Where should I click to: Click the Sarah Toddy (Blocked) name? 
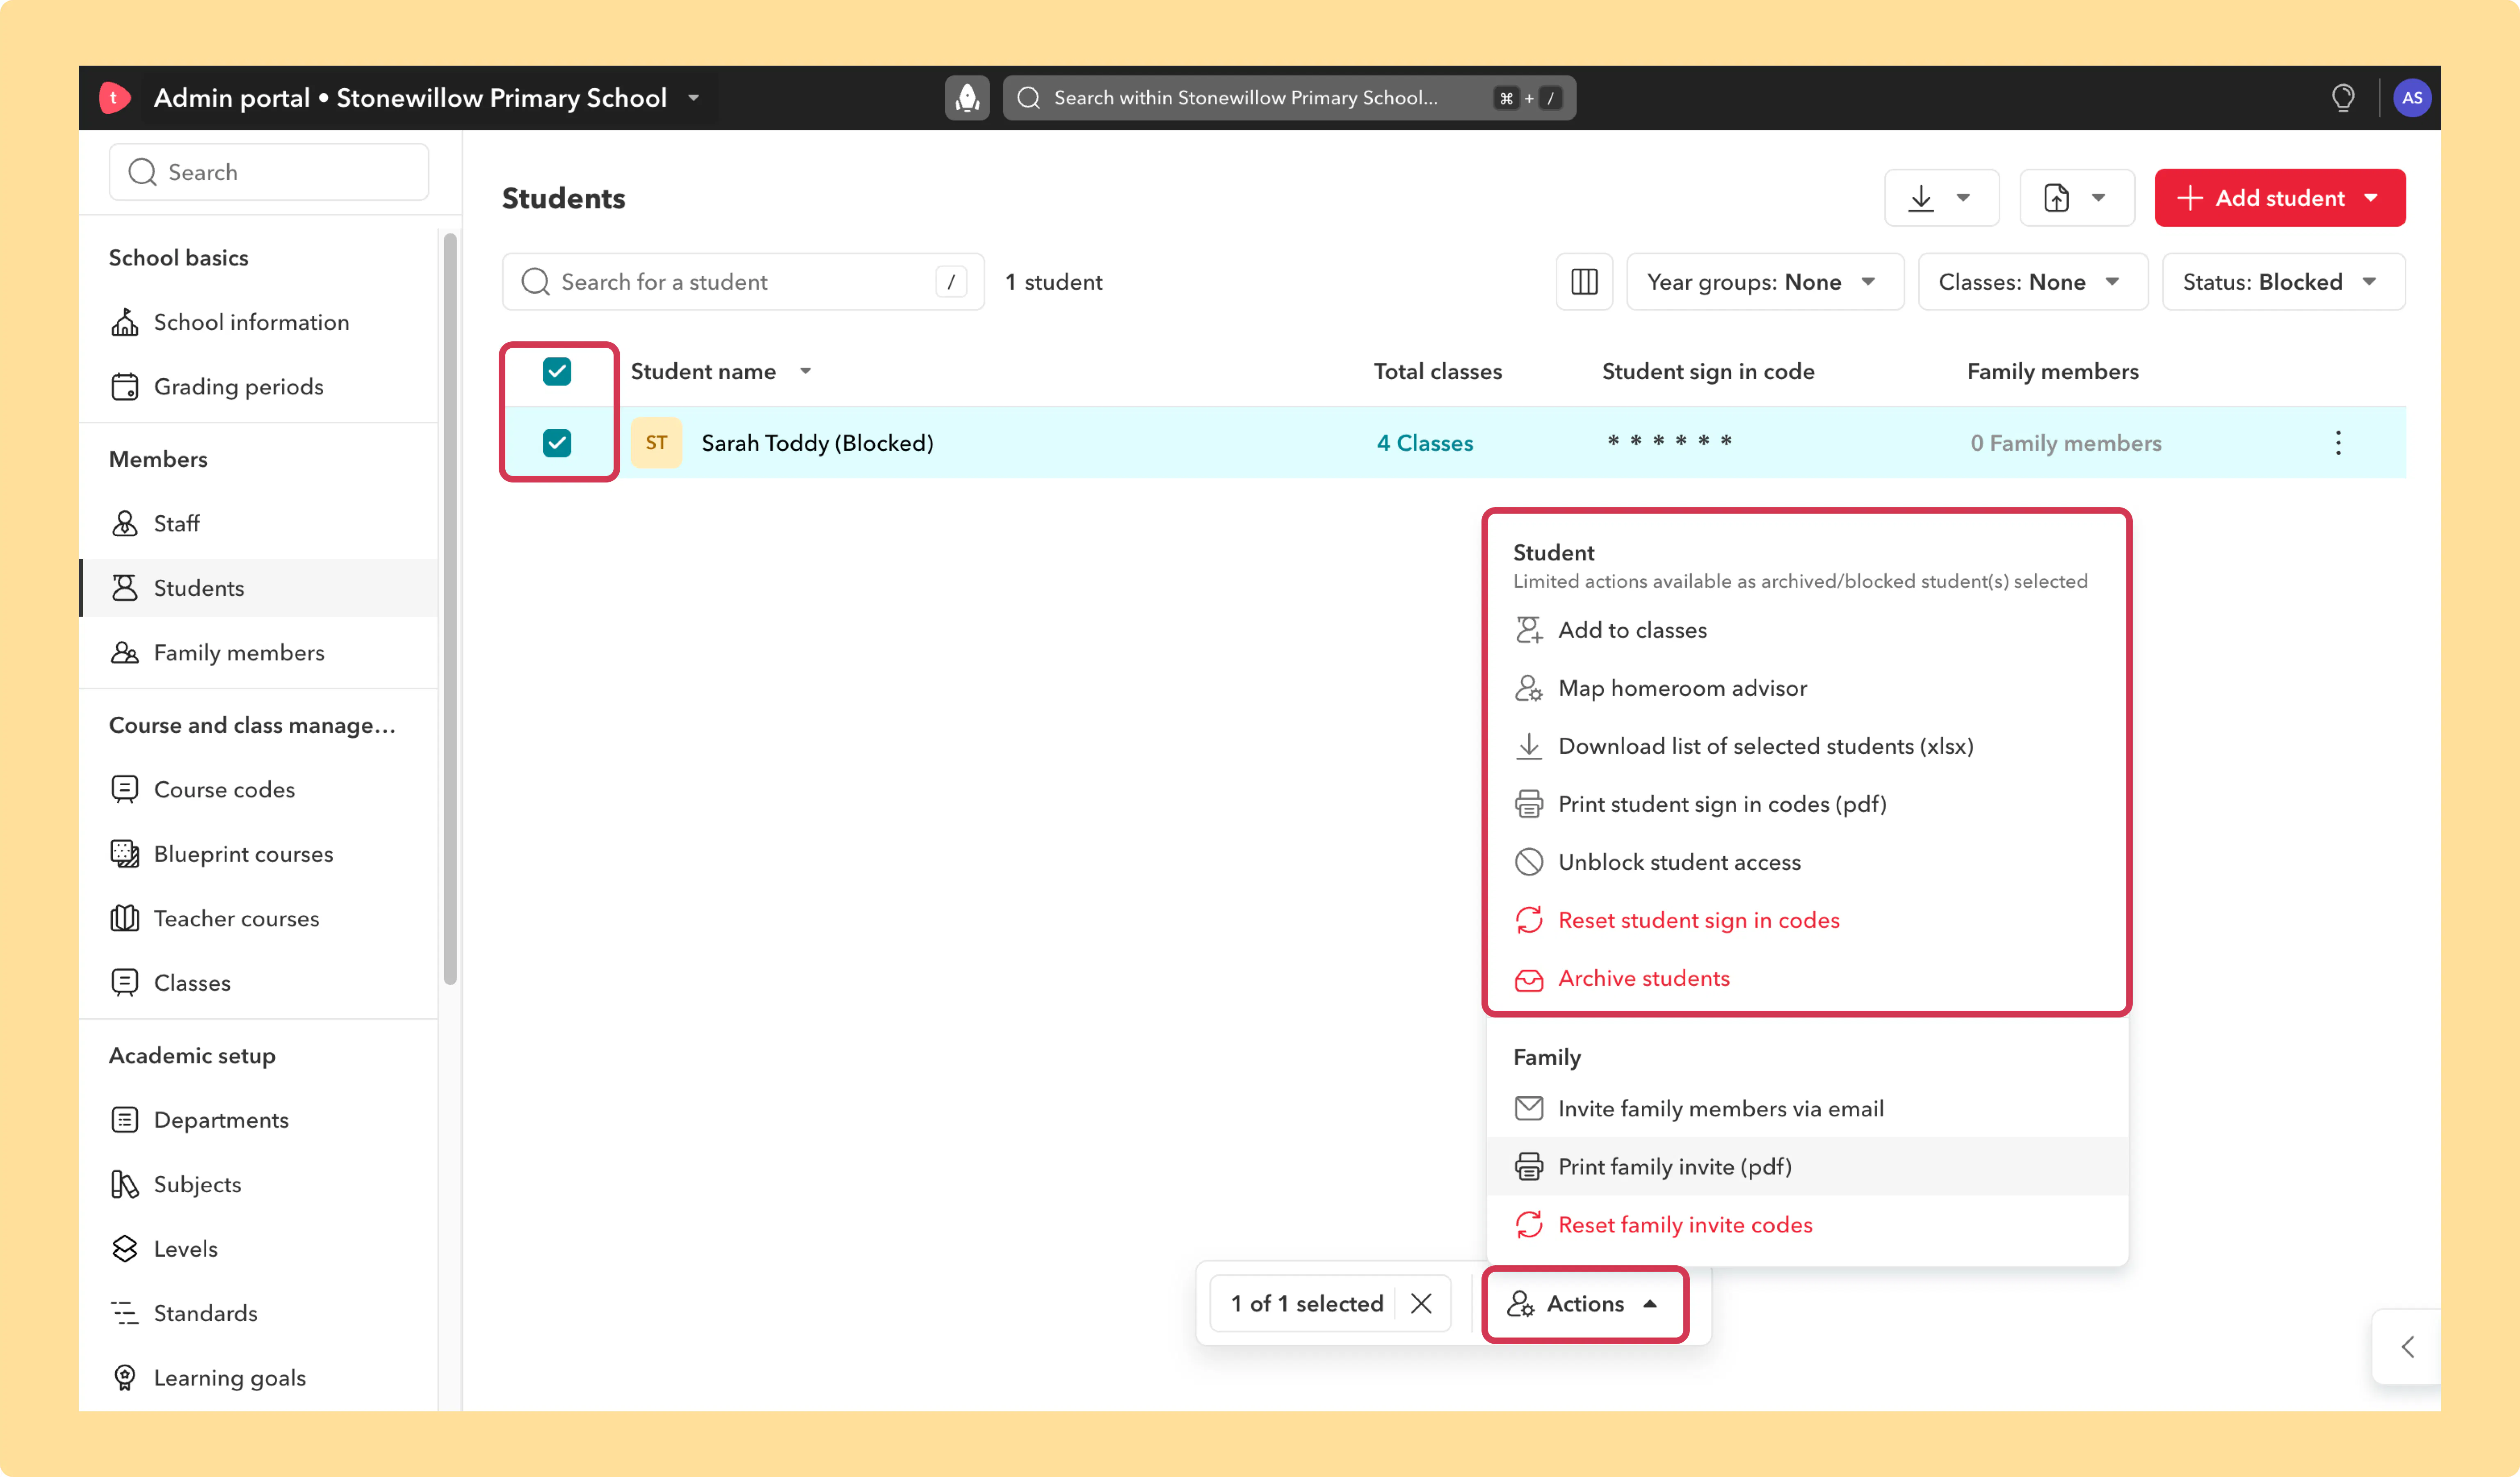click(817, 443)
